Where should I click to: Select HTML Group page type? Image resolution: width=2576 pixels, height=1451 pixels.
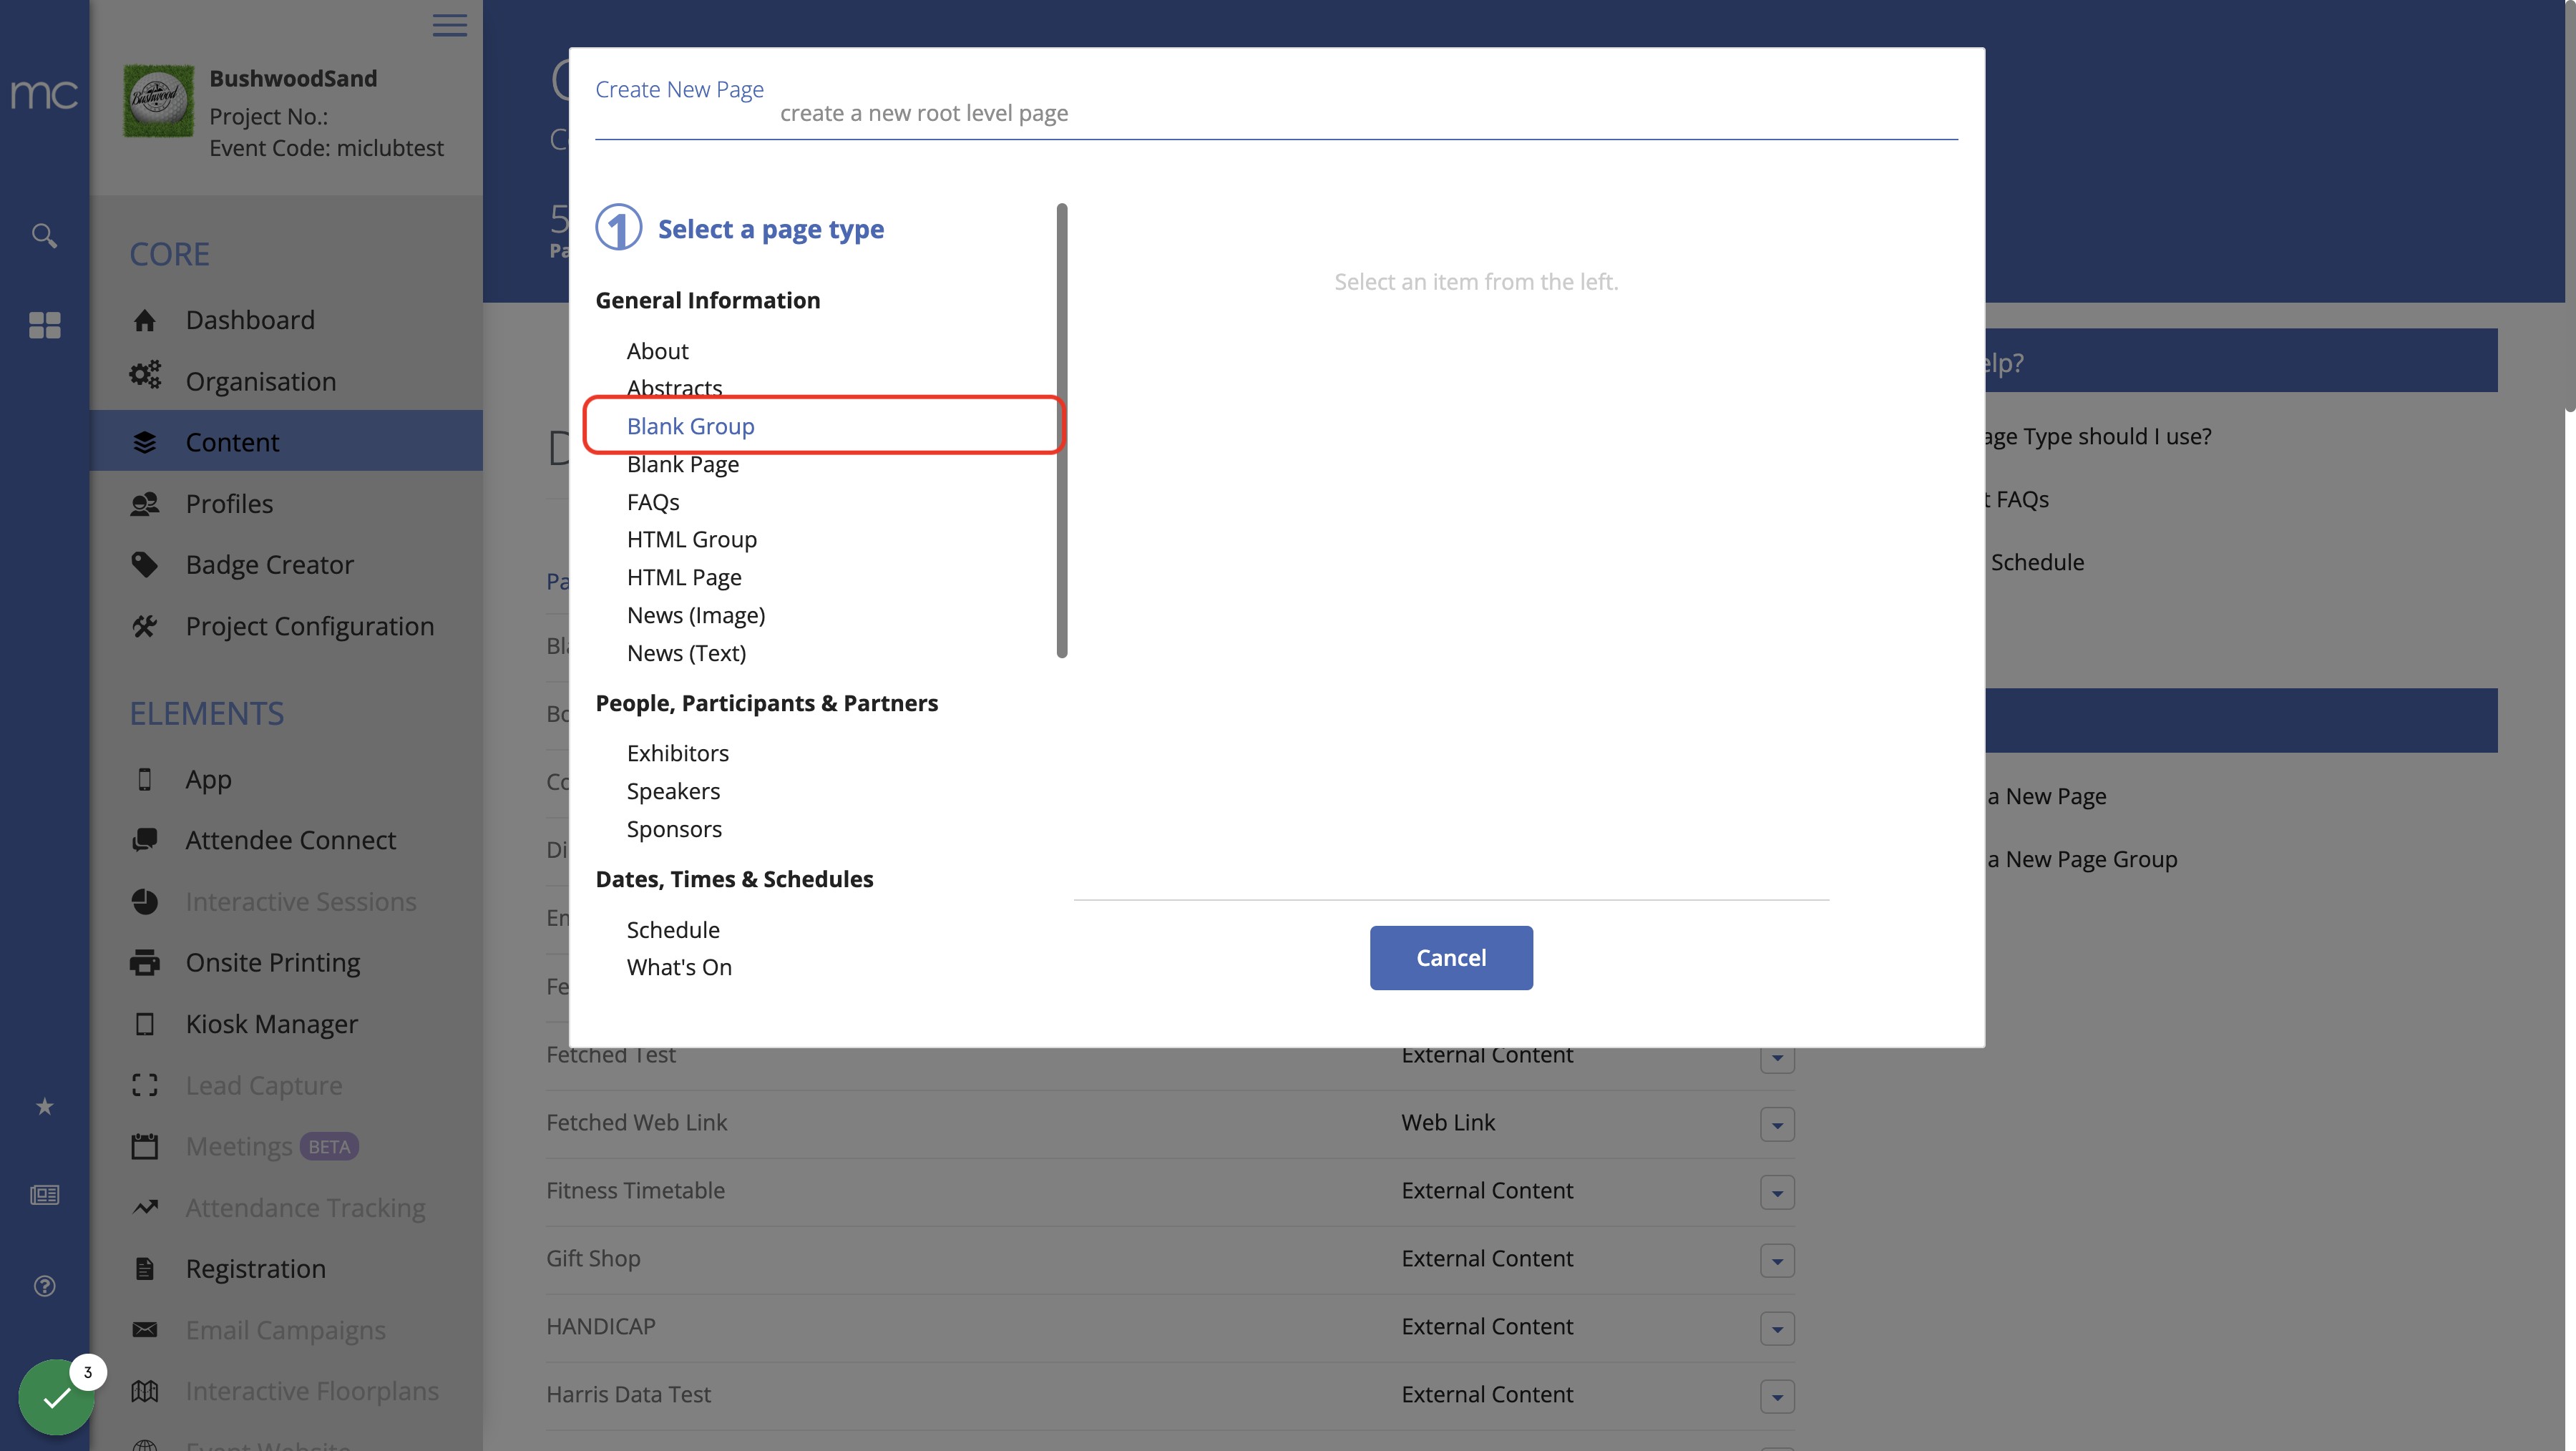click(x=692, y=539)
